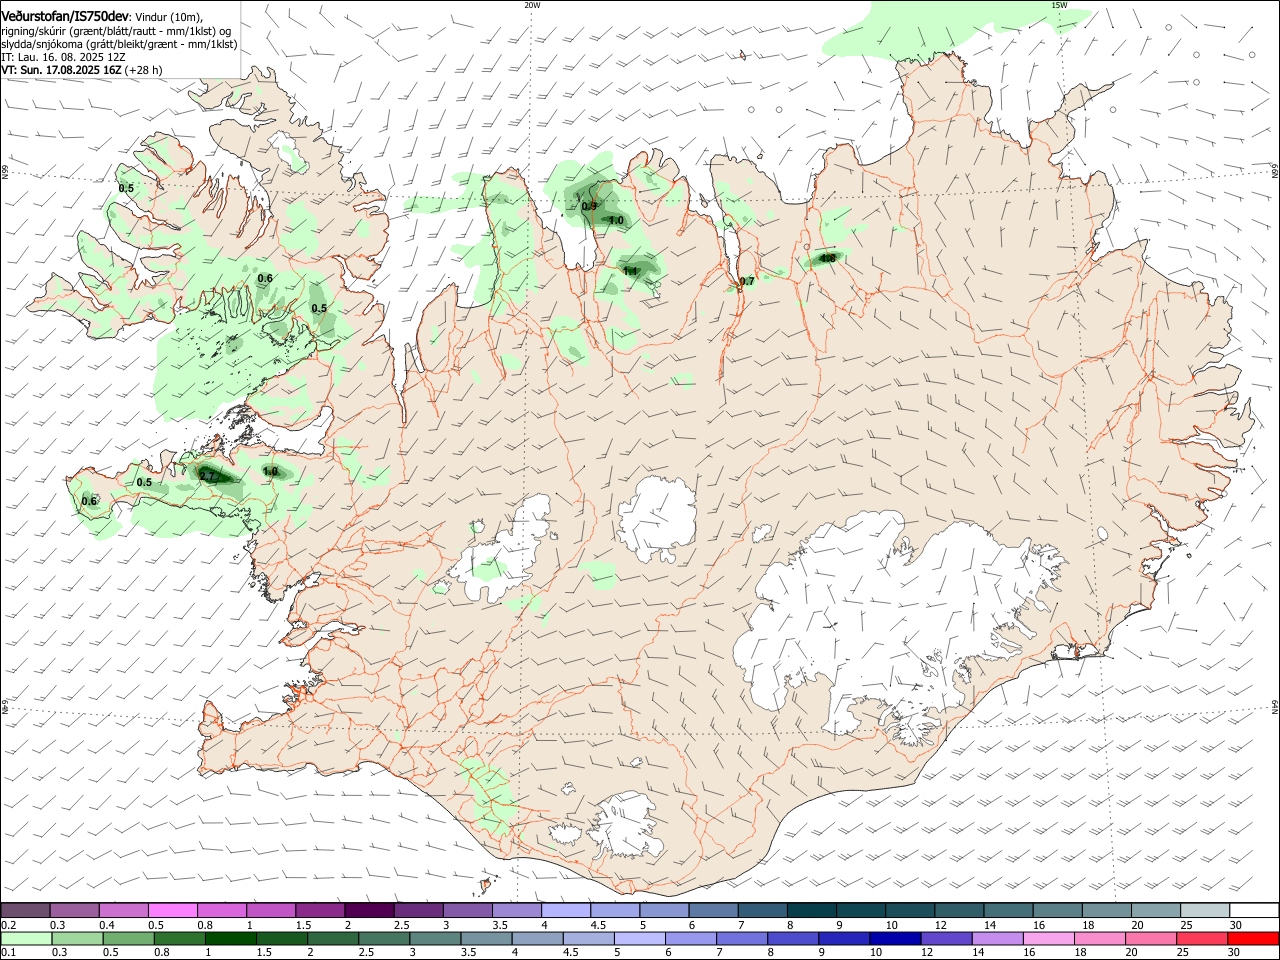Click the 20W longitude label
Image resolution: width=1280 pixels, height=960 pixels.
(532, 5)
